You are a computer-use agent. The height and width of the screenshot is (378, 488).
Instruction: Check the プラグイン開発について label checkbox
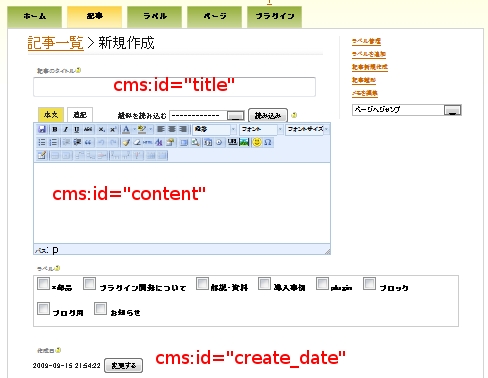90,284
